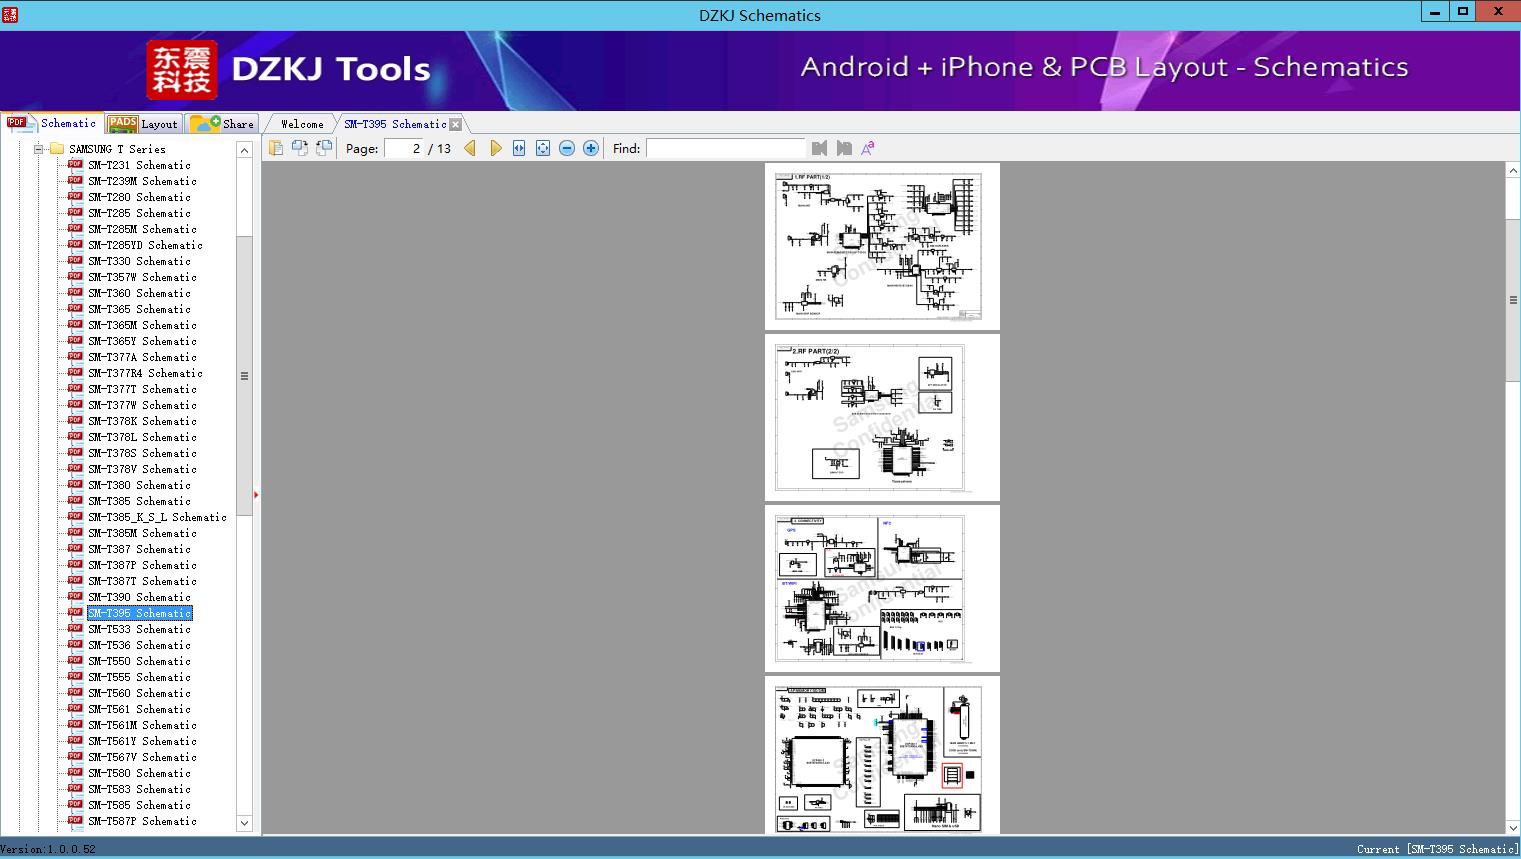Open SM-T561Y Schematic
Viewport: 1521px width, 859px height.
click(x=142, y=741)
